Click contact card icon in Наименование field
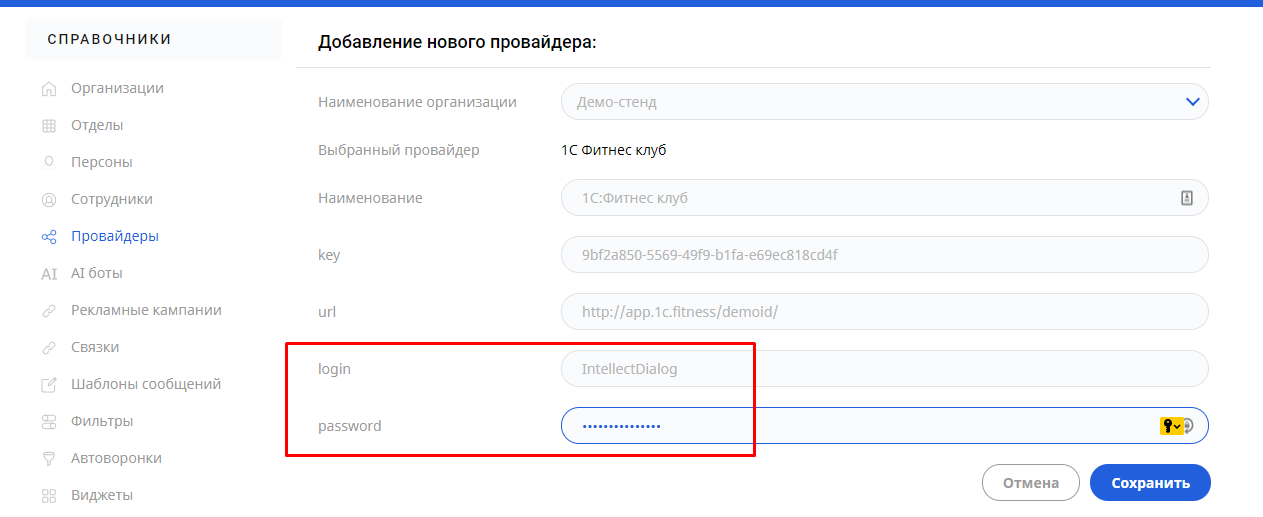 pos(1187,198)
